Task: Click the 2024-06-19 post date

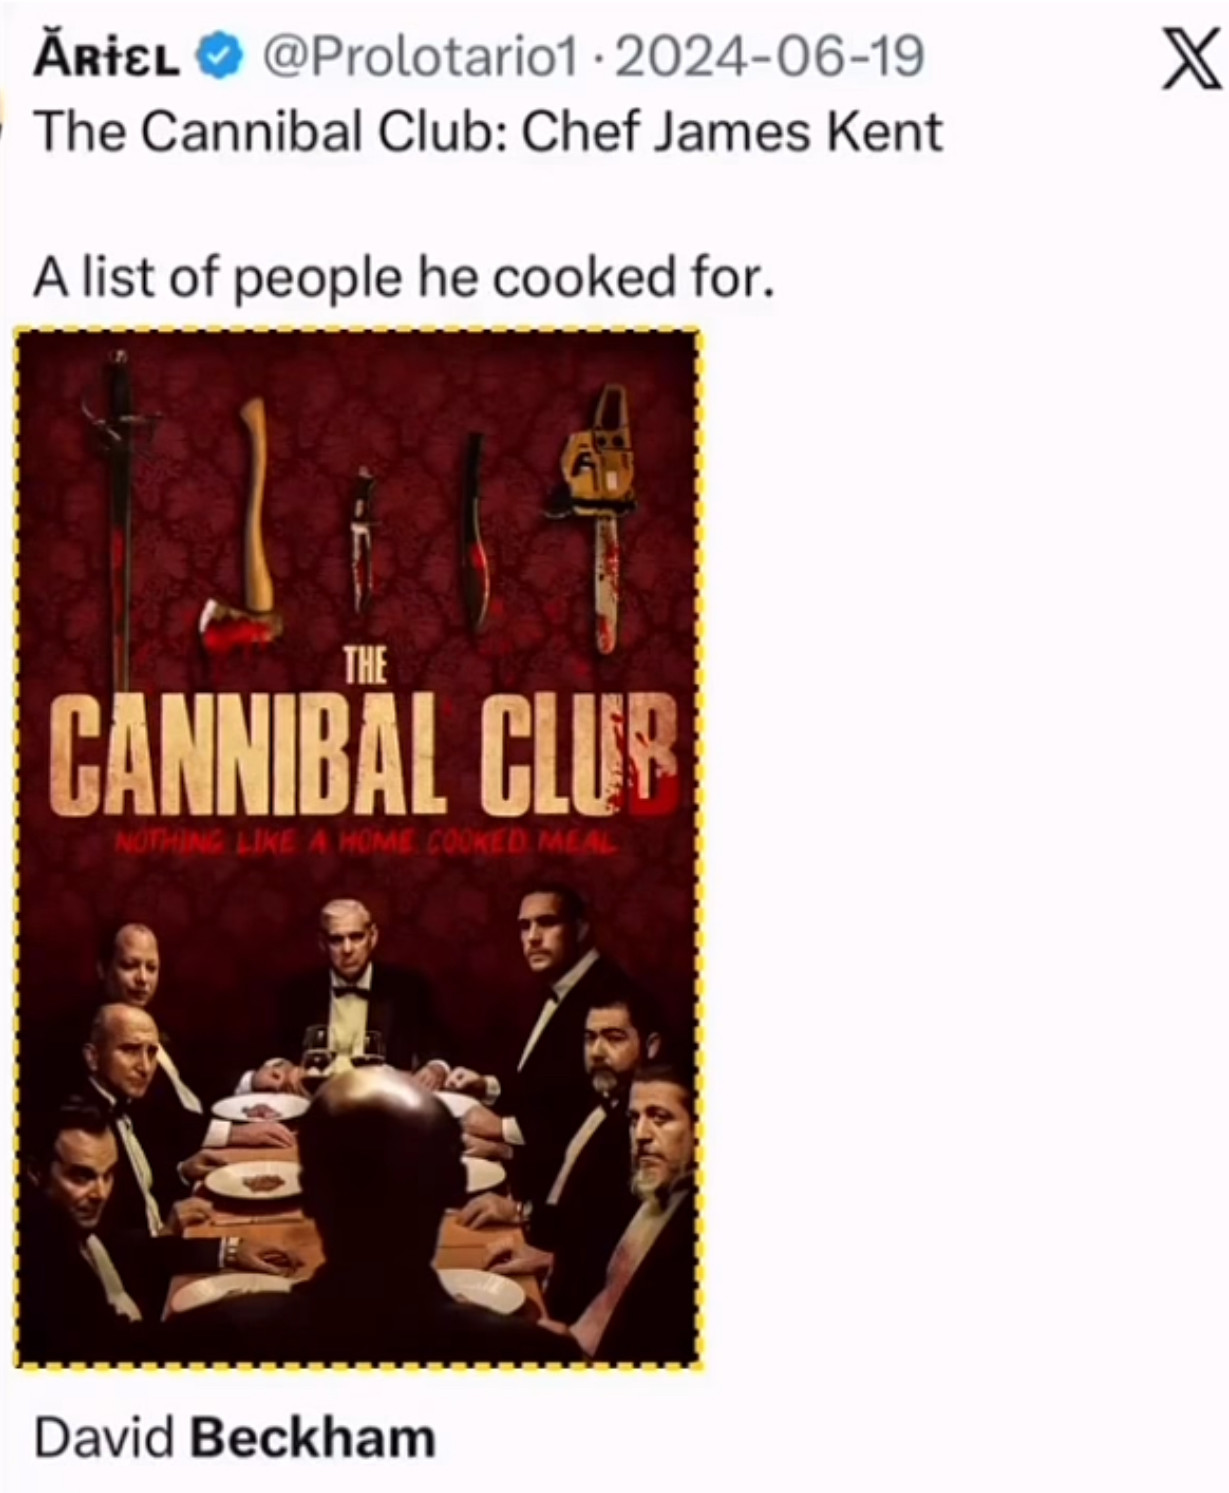Action: tap(769, 57)
